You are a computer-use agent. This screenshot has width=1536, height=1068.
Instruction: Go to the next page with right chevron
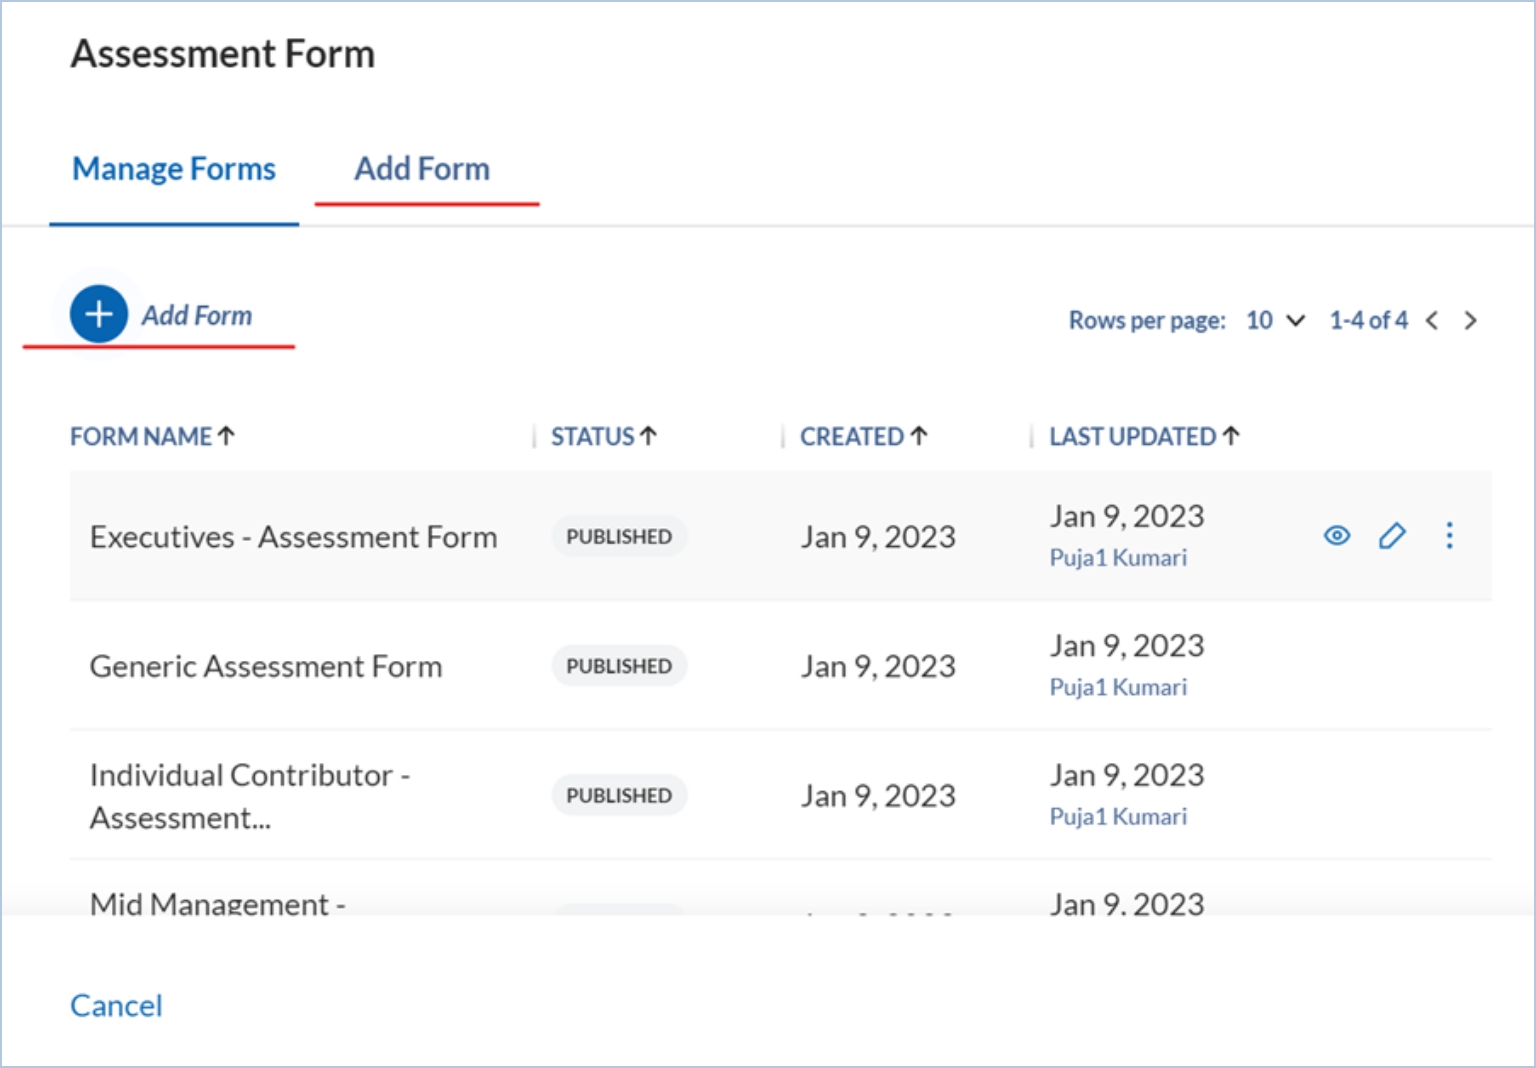(x=1470, y=321)
